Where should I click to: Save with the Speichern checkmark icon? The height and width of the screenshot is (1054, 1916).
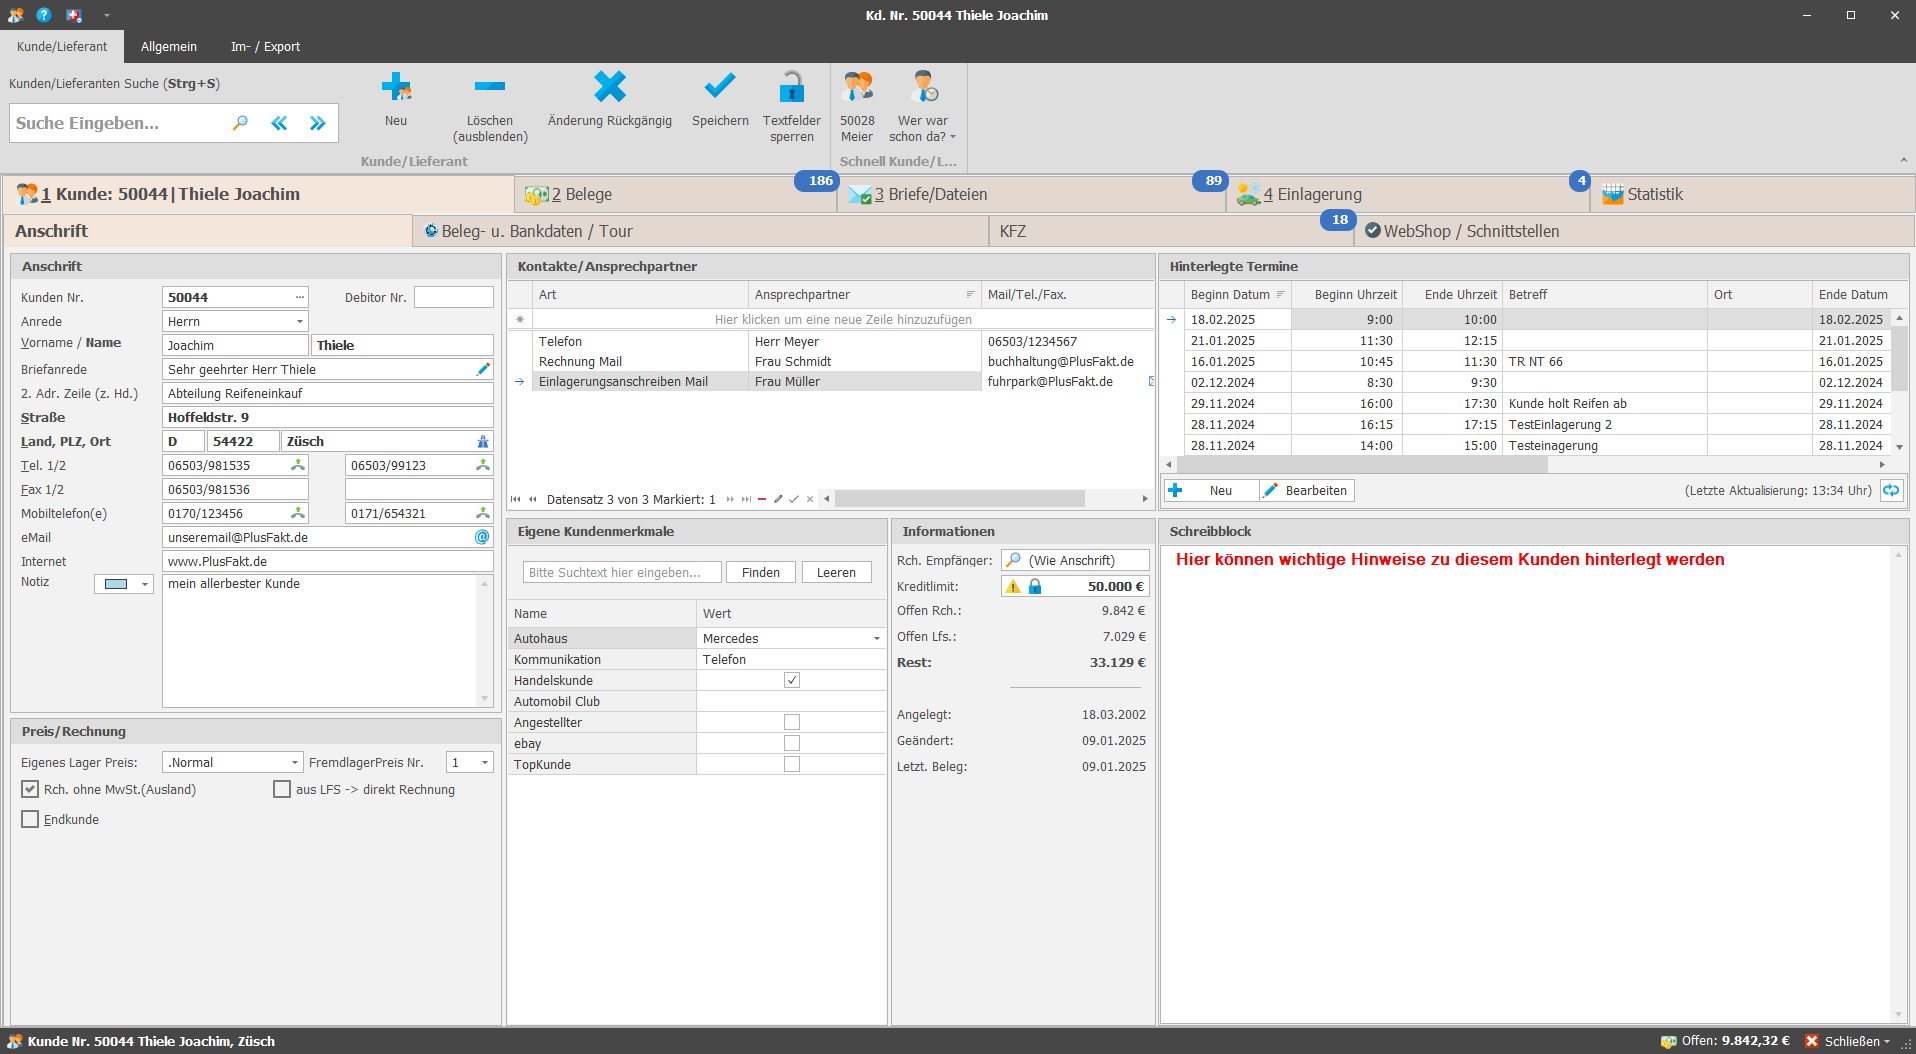tap(720, 87)
